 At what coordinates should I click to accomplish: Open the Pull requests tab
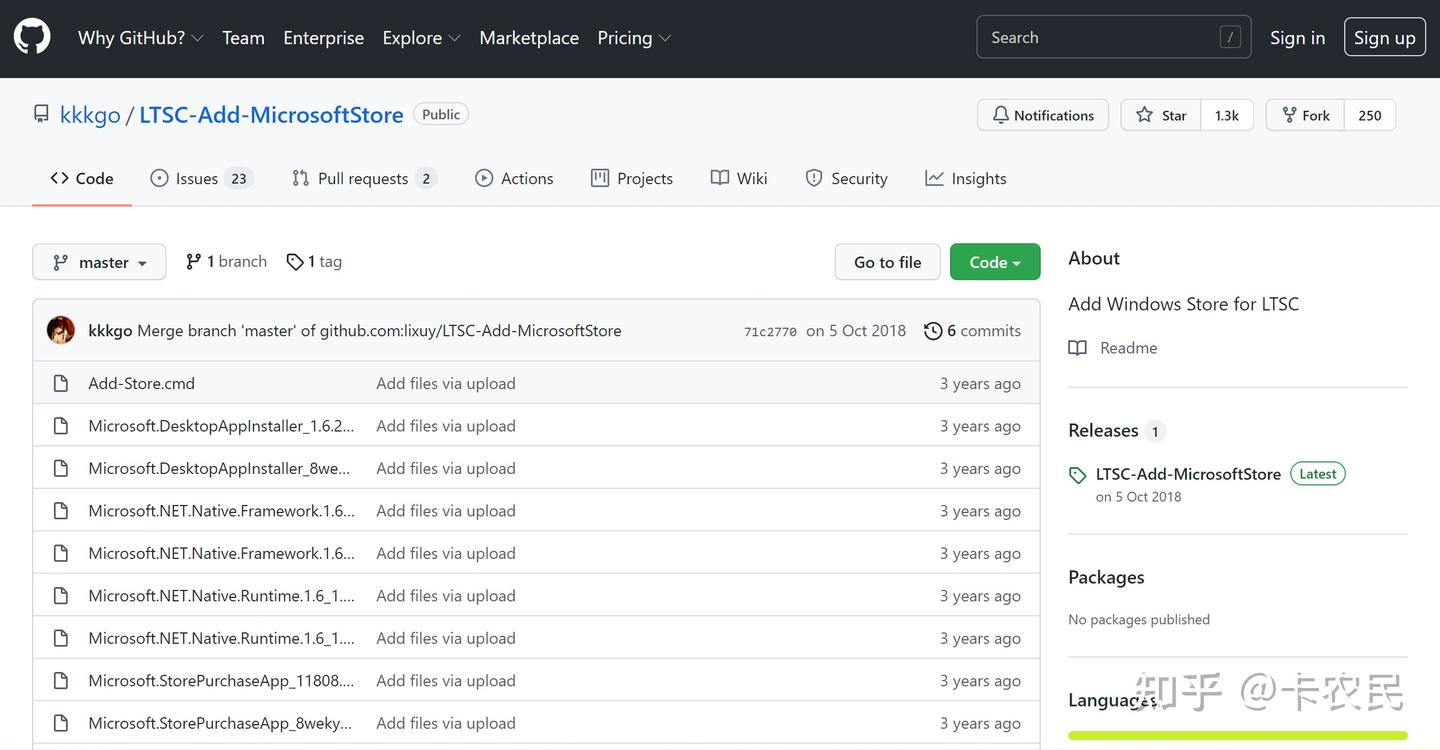(x=364, y=178)
